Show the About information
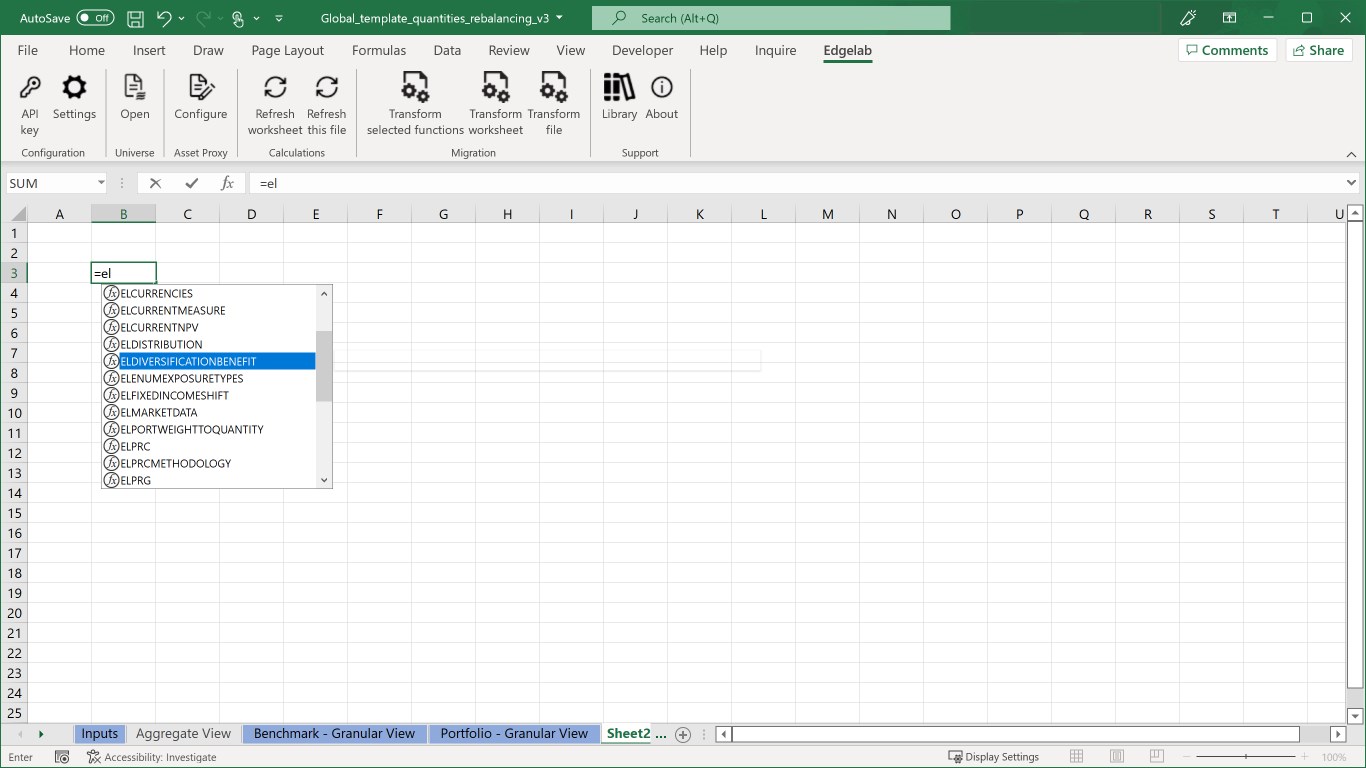1366x768 pixels. pos(662,98)
